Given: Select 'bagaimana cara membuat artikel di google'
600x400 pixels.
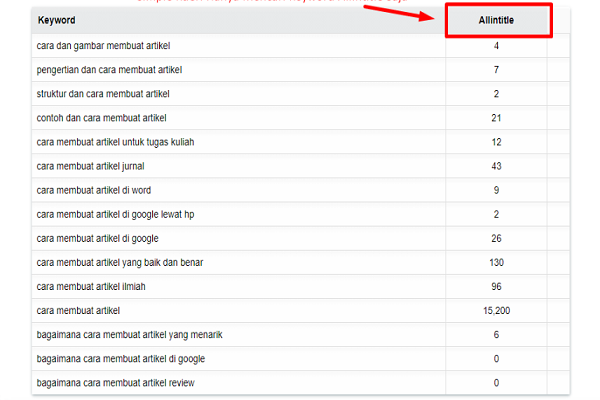Looking at the screenshot, I should pos(121,359).
